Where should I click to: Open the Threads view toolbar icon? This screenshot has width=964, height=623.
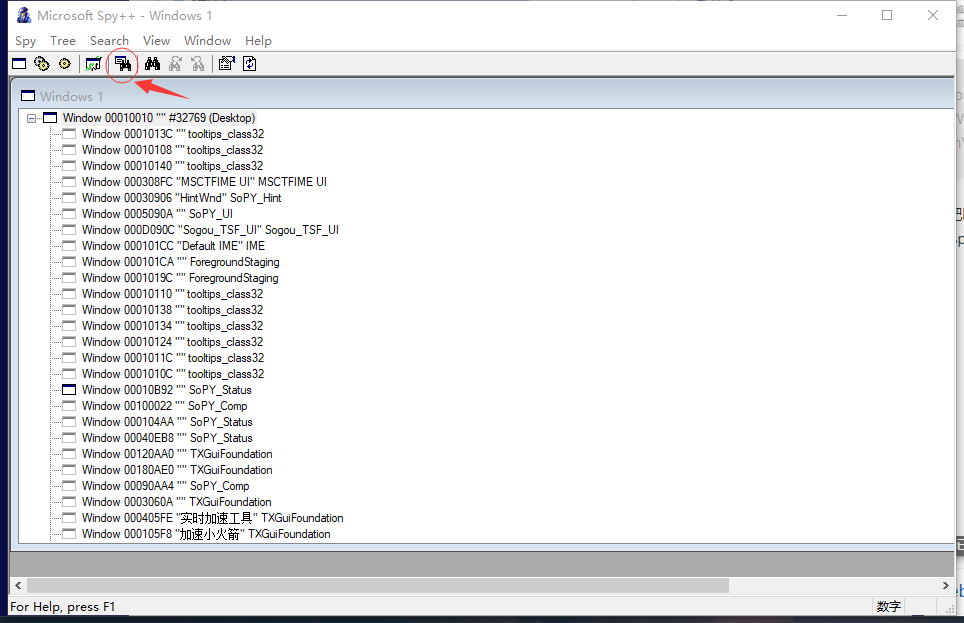click(65, 64)
